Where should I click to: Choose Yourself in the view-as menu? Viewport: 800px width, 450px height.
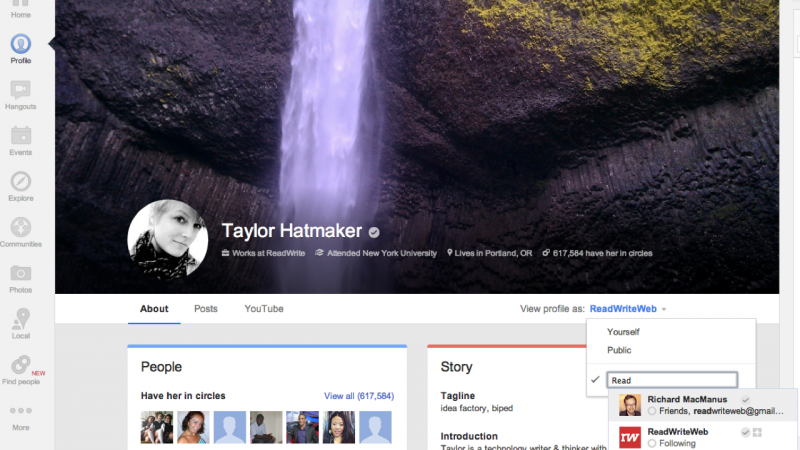click(623, 331)
